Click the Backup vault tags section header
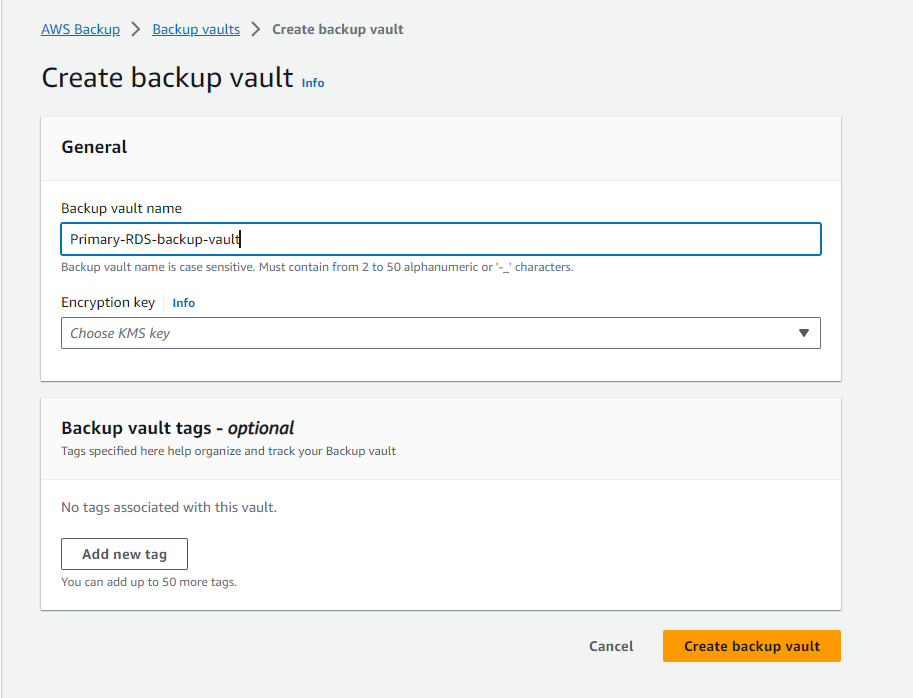The width and height of the screenshot is (913, 698). 178,428
